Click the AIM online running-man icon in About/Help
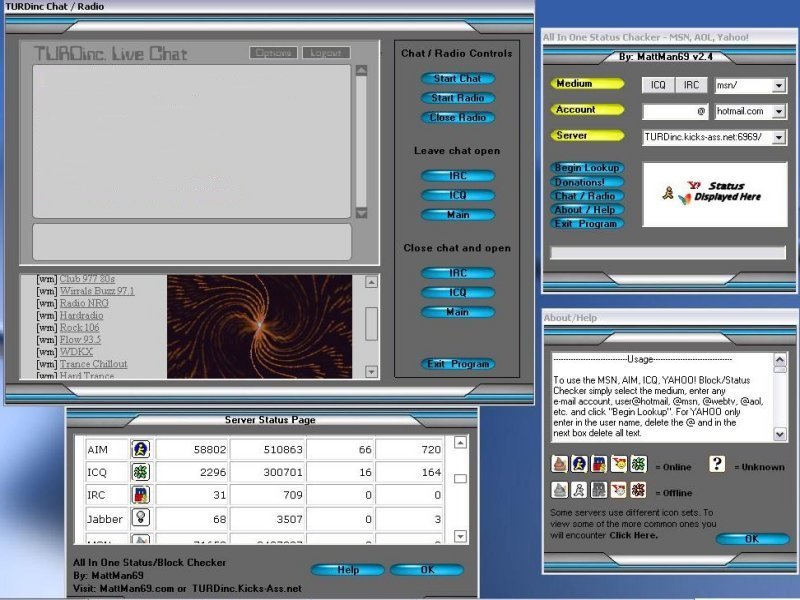Image resolution: width=800 pixels, height=600 pixels. [x=579, y=464]
